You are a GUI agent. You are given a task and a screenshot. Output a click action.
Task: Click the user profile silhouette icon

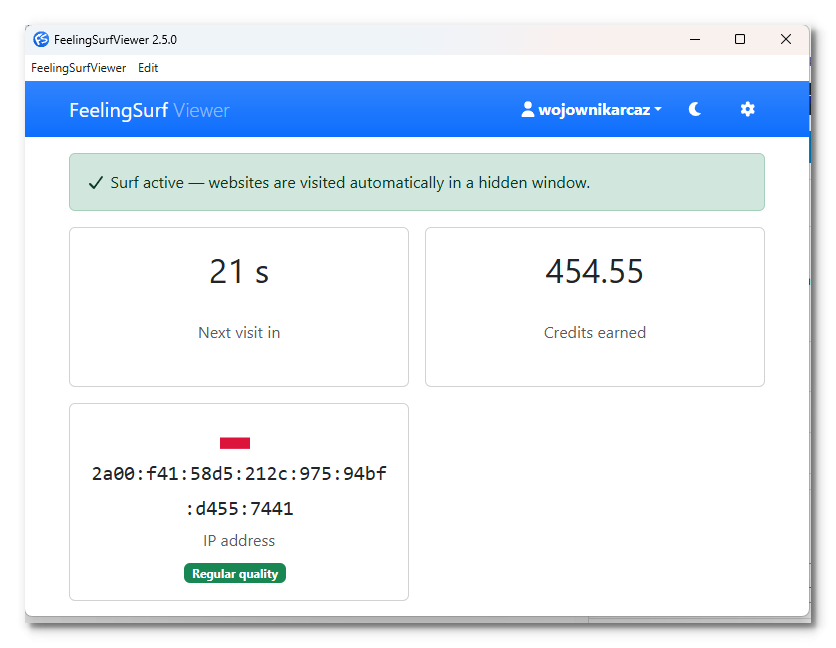click(528, 110)
